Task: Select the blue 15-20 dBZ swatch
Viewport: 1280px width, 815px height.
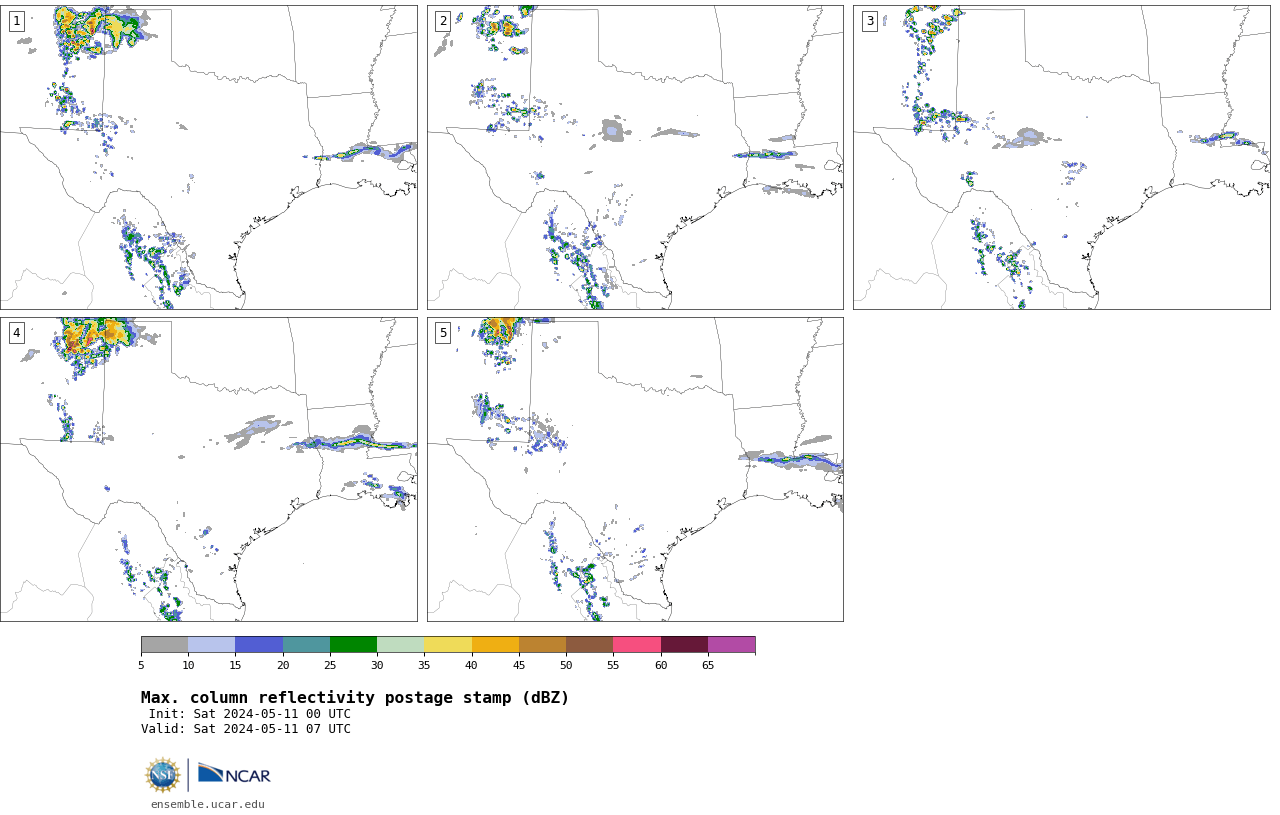Action: [259, 644]
